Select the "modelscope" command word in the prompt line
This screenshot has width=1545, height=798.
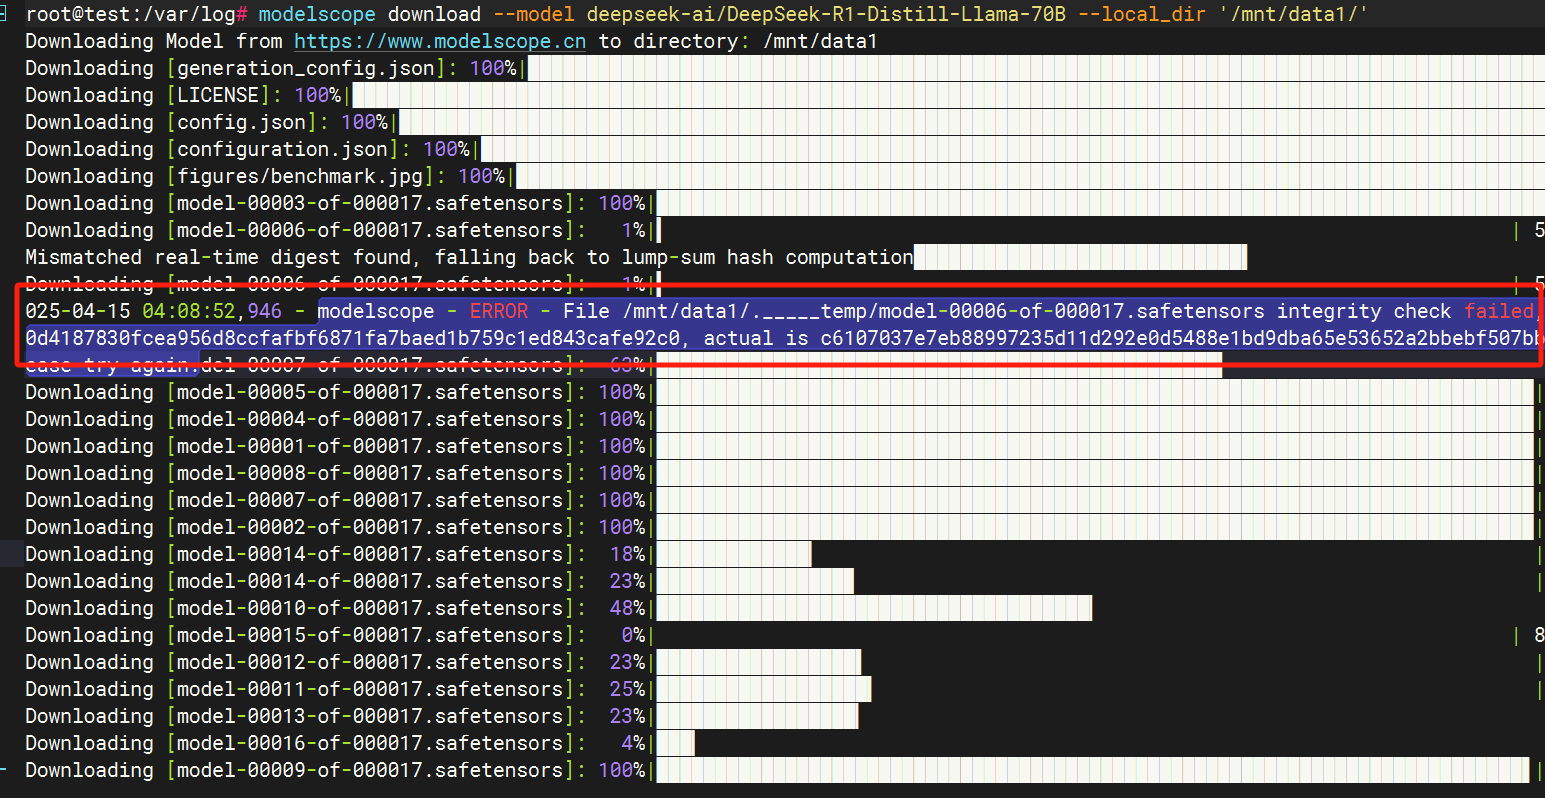point(317,14)
